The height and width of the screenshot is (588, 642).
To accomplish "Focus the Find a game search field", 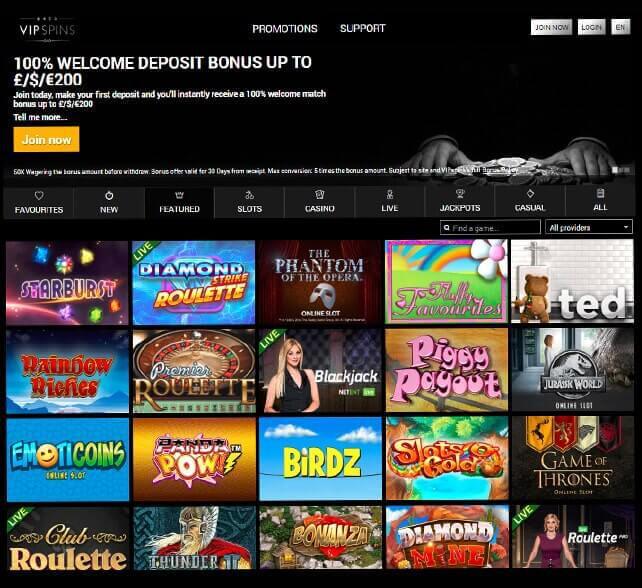I will 490,227.
